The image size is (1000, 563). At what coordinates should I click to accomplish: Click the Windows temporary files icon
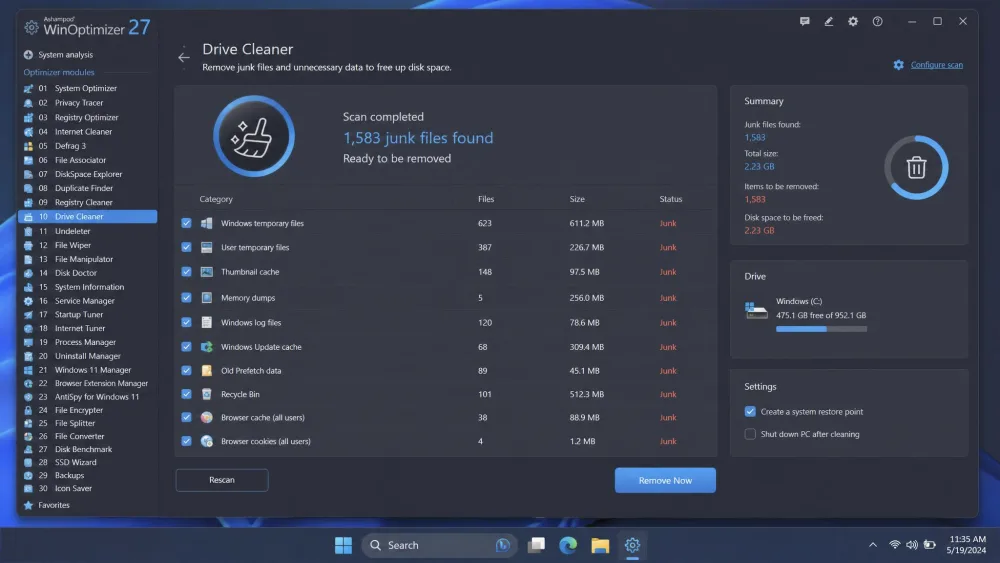coord(207,223)
